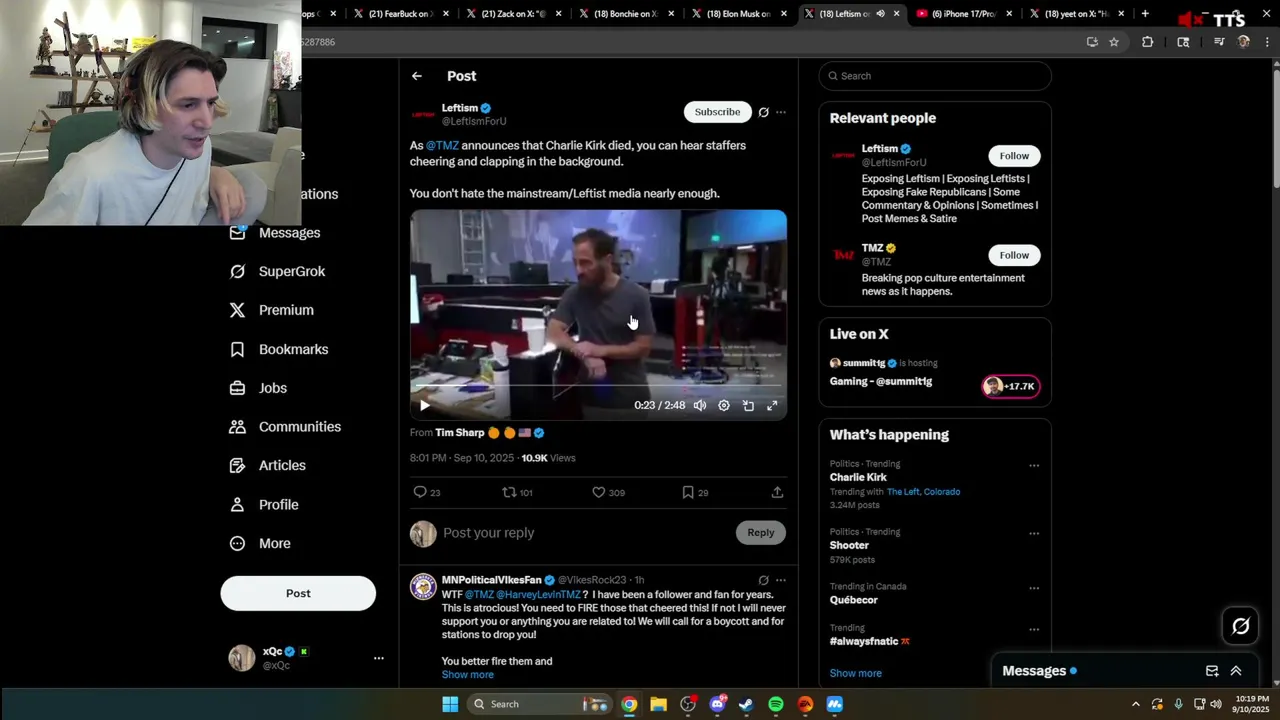Show more trends in What's happening
Viewport: 1280px width, 720px height.
click(855, 673)
